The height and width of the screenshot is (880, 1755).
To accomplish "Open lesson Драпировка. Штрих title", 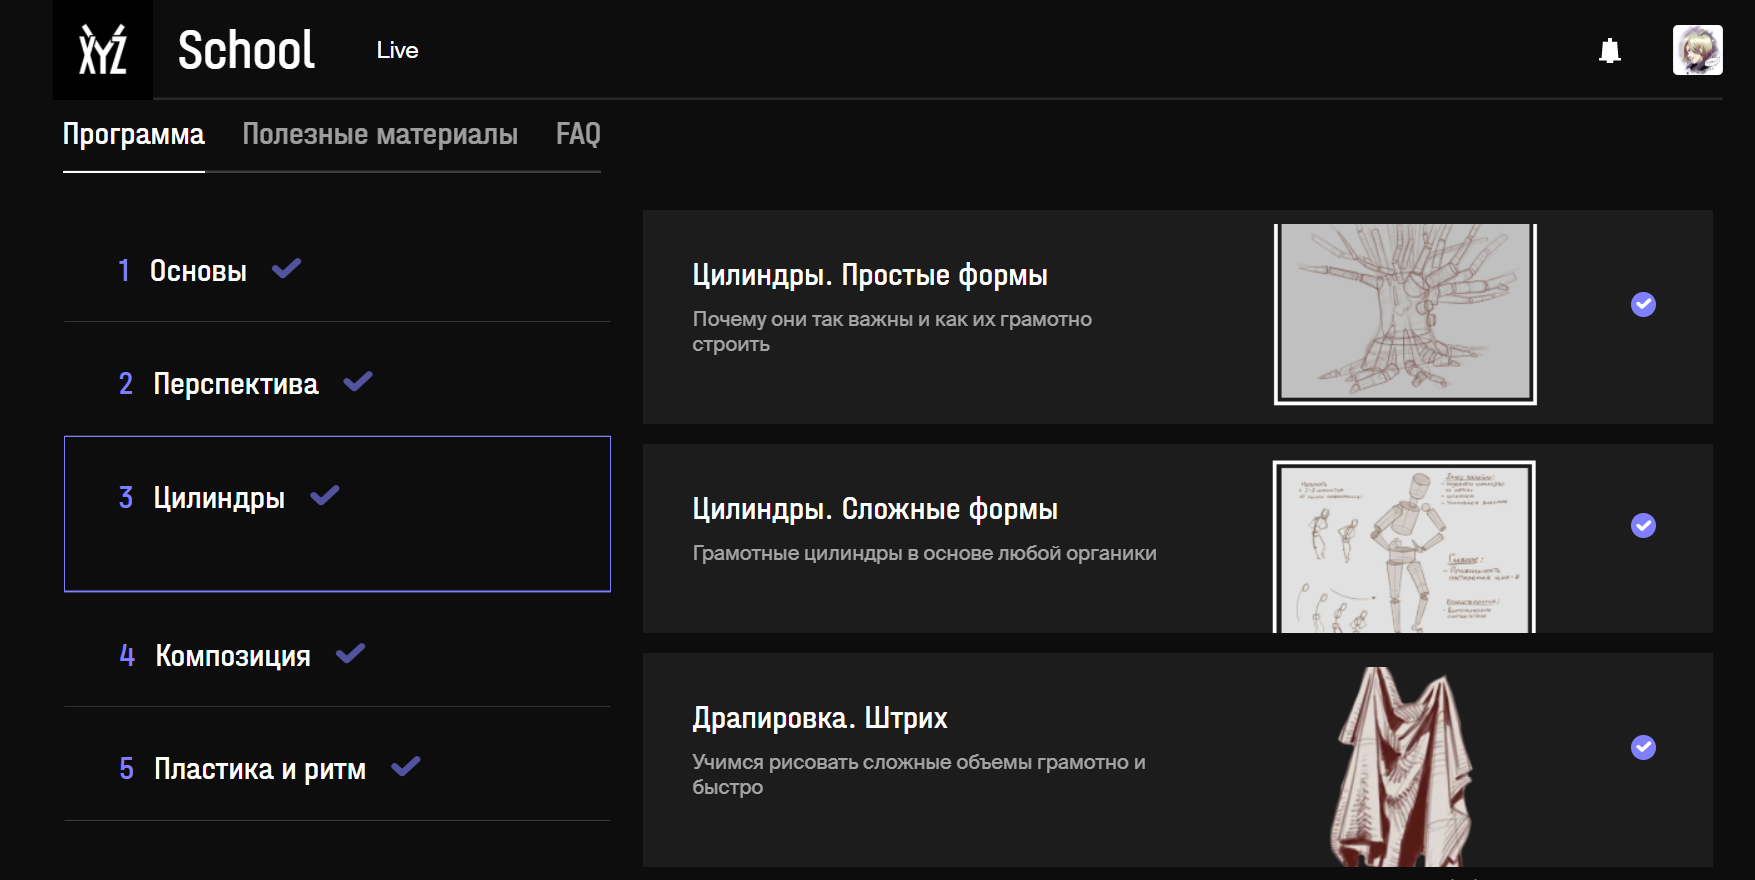I will (819, 718).
